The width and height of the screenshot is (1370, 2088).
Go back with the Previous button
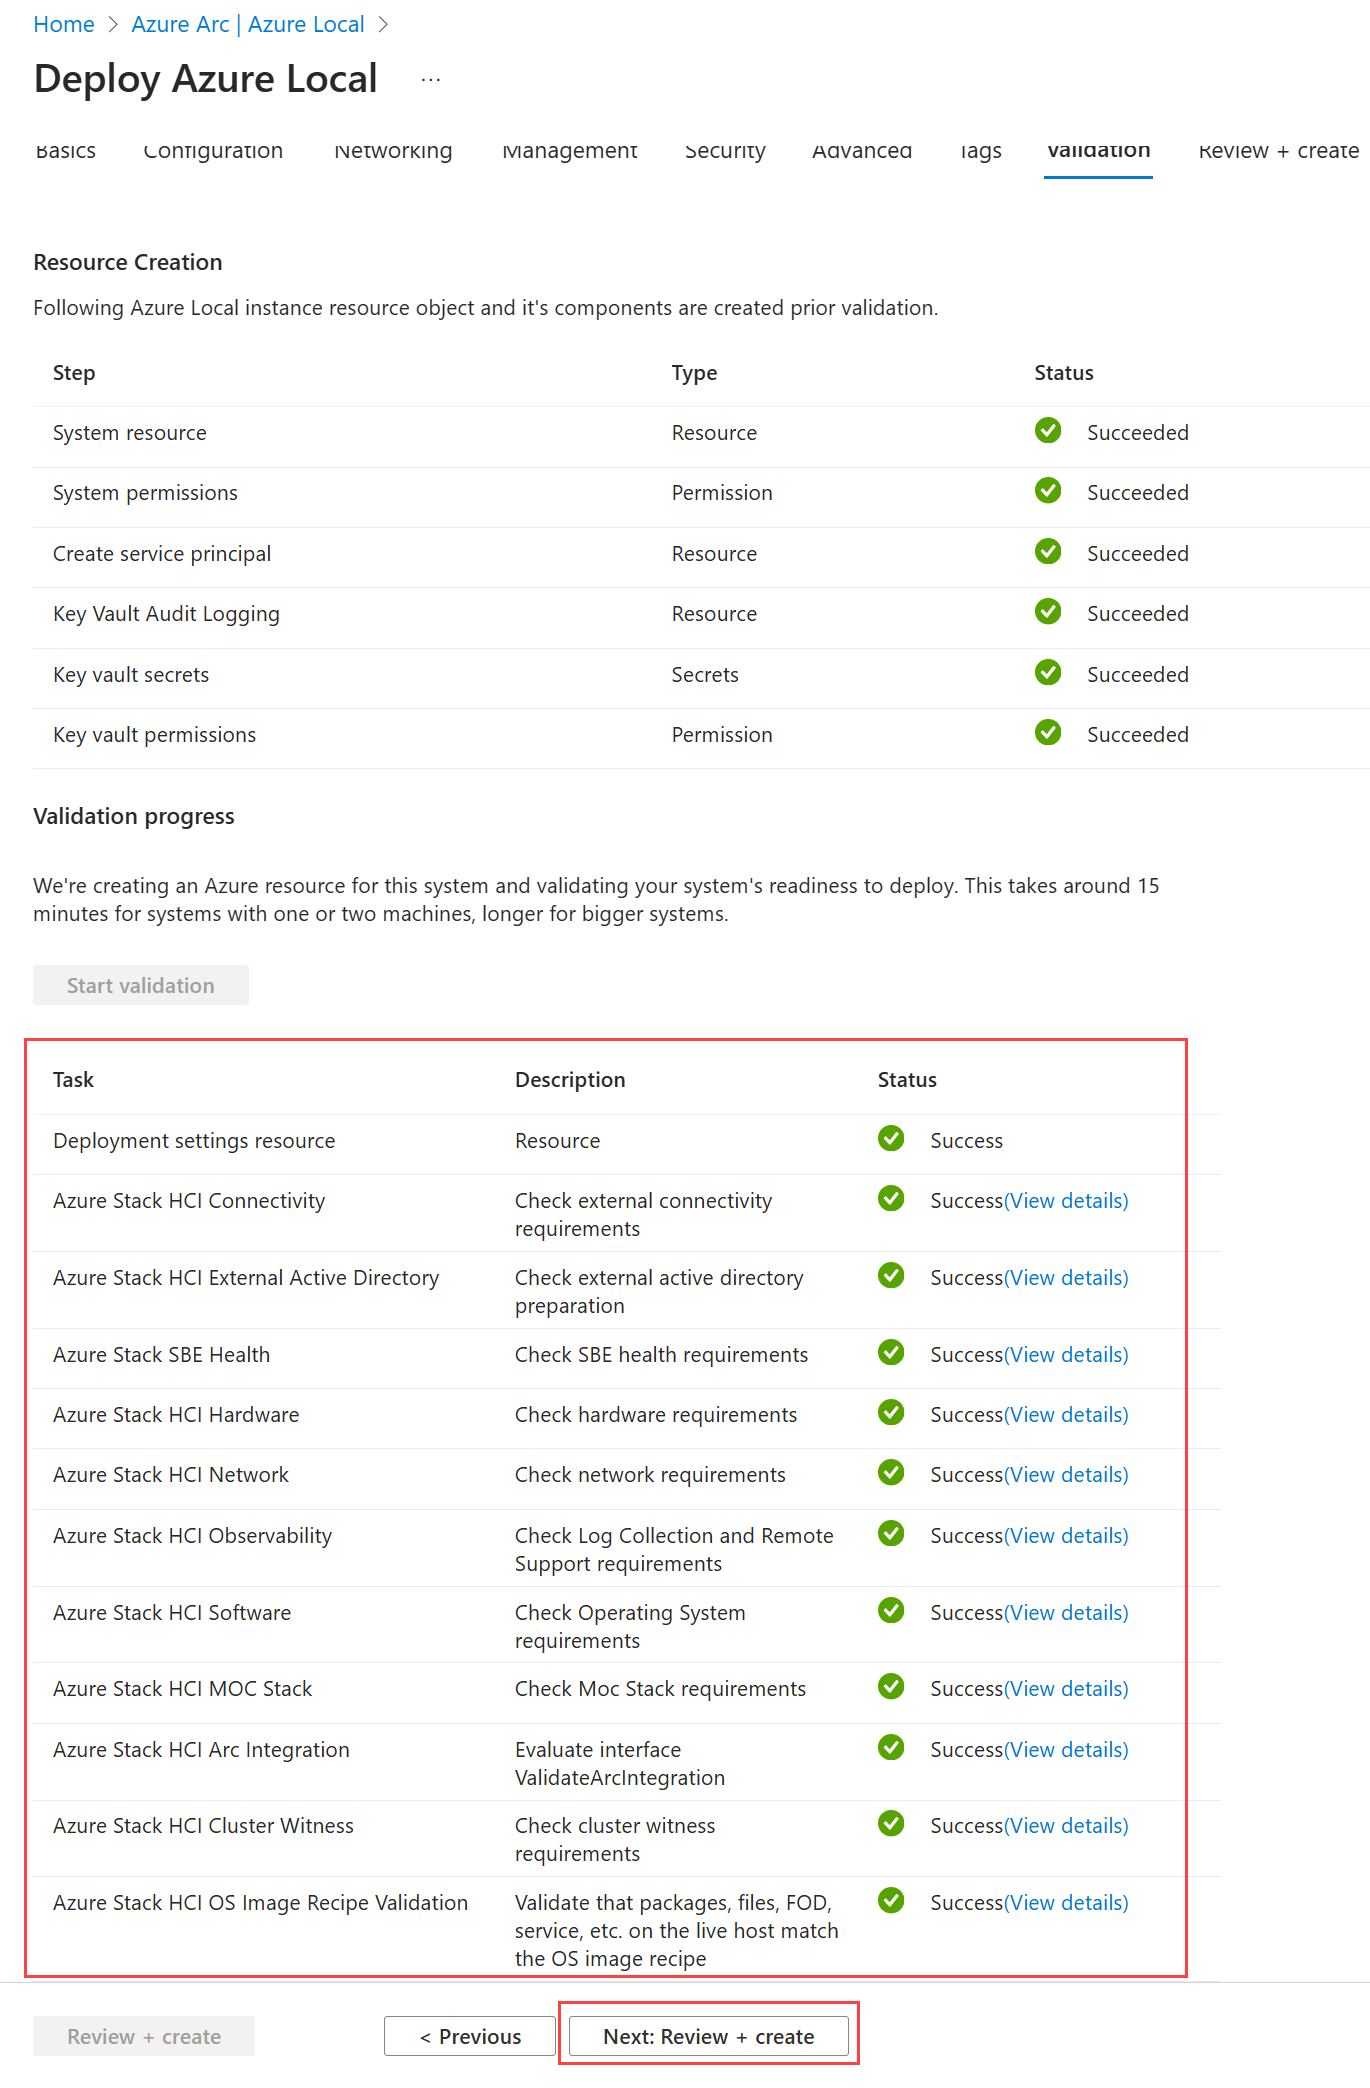[470, 2036]
